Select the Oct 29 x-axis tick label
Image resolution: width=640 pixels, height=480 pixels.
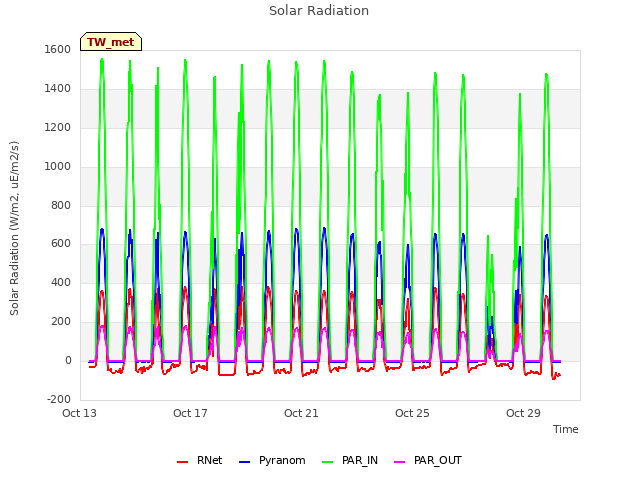523,413
